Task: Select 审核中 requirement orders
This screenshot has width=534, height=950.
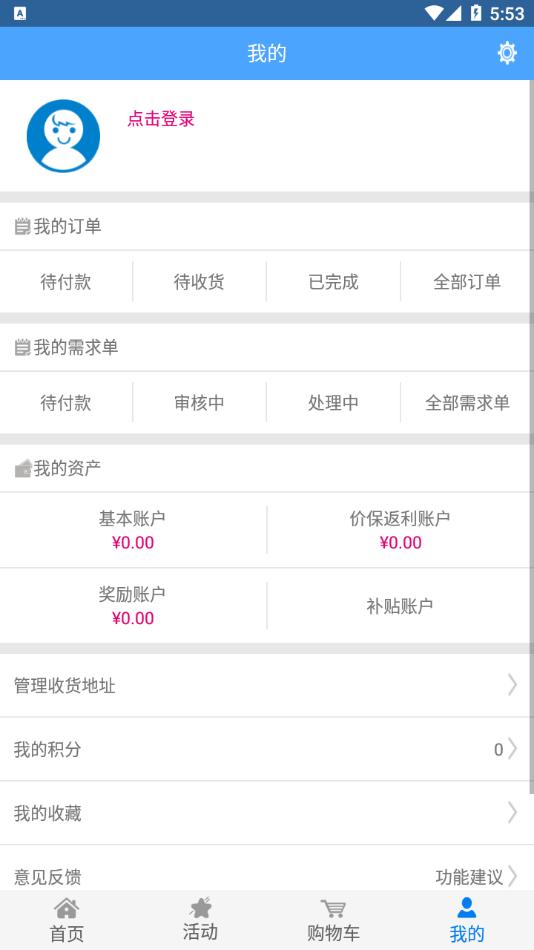Action: click(199, 403)
